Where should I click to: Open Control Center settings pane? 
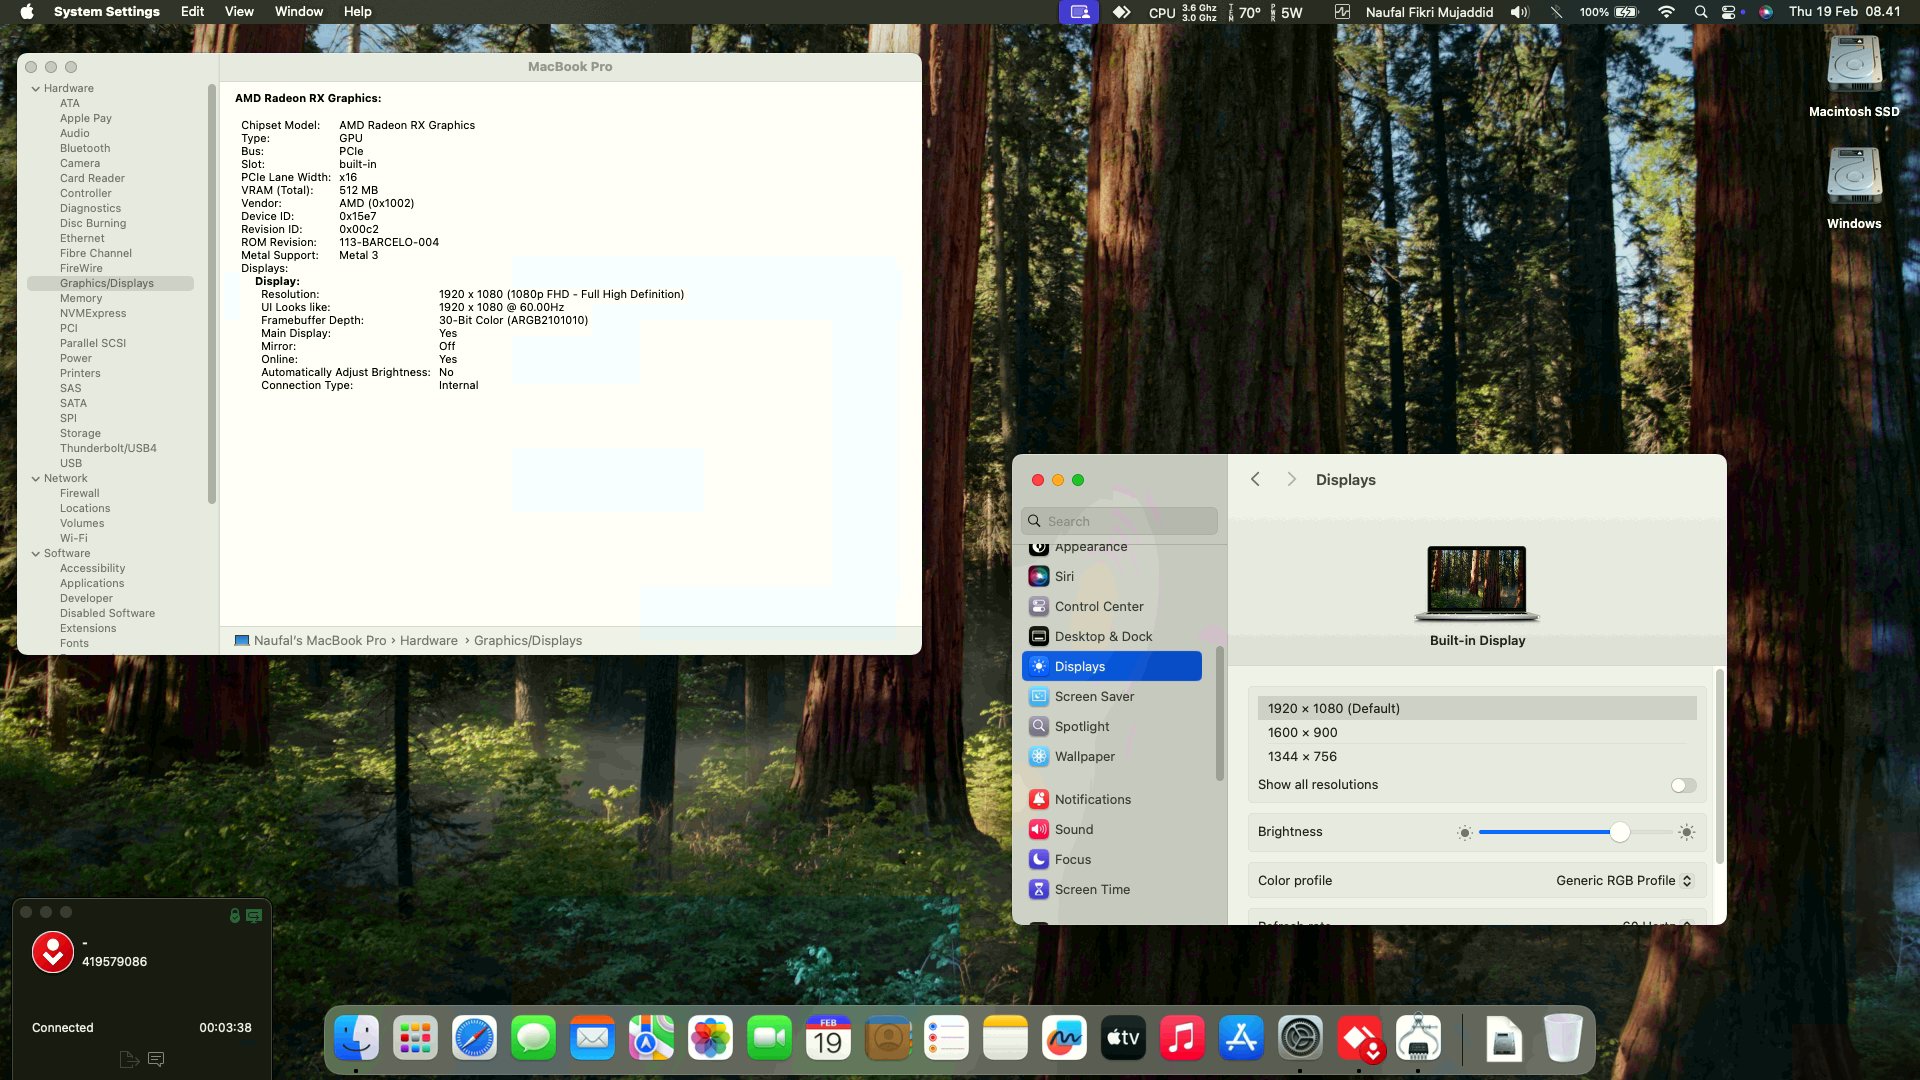[x=1112, y=606]
